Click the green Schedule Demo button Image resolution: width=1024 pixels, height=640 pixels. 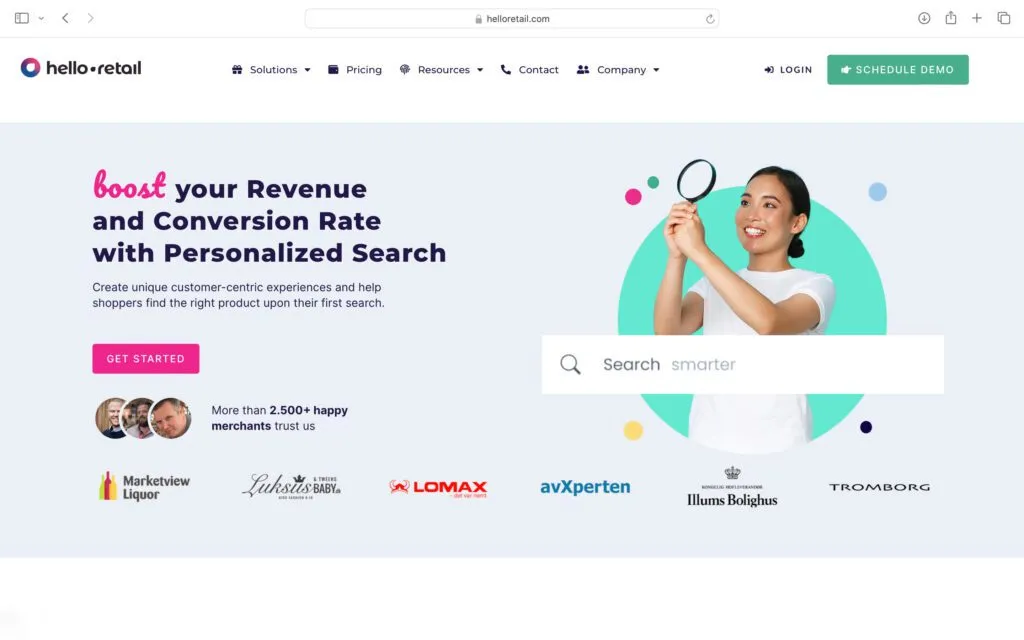[897, 70]
